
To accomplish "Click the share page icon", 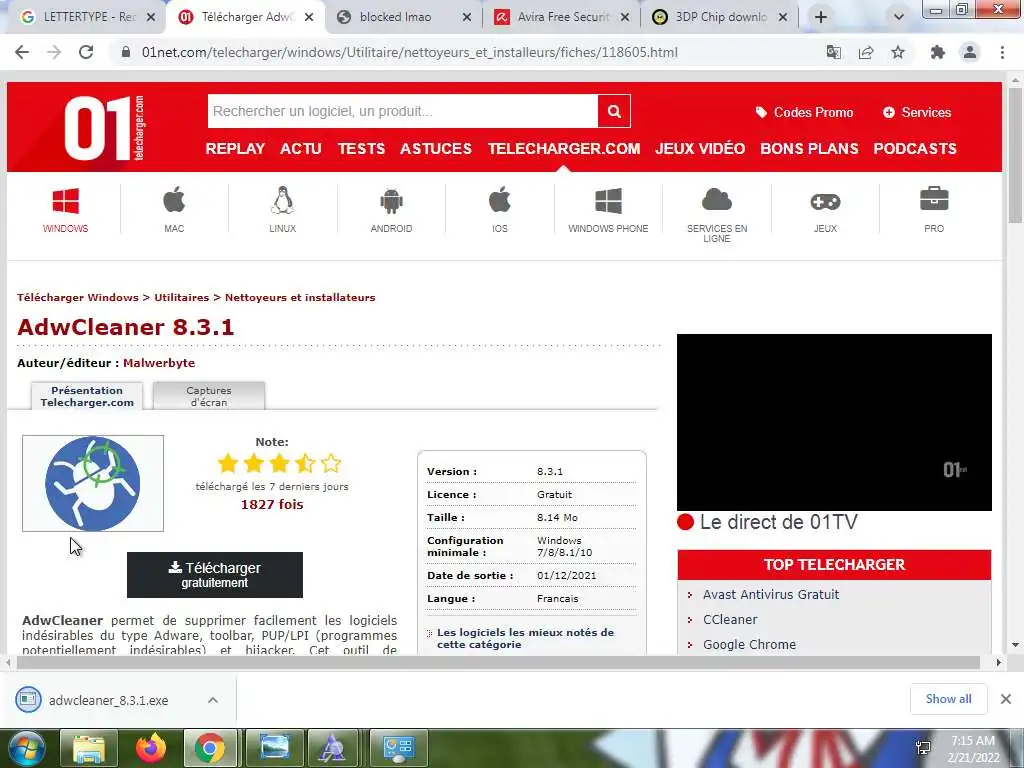I will pos(866,52).
